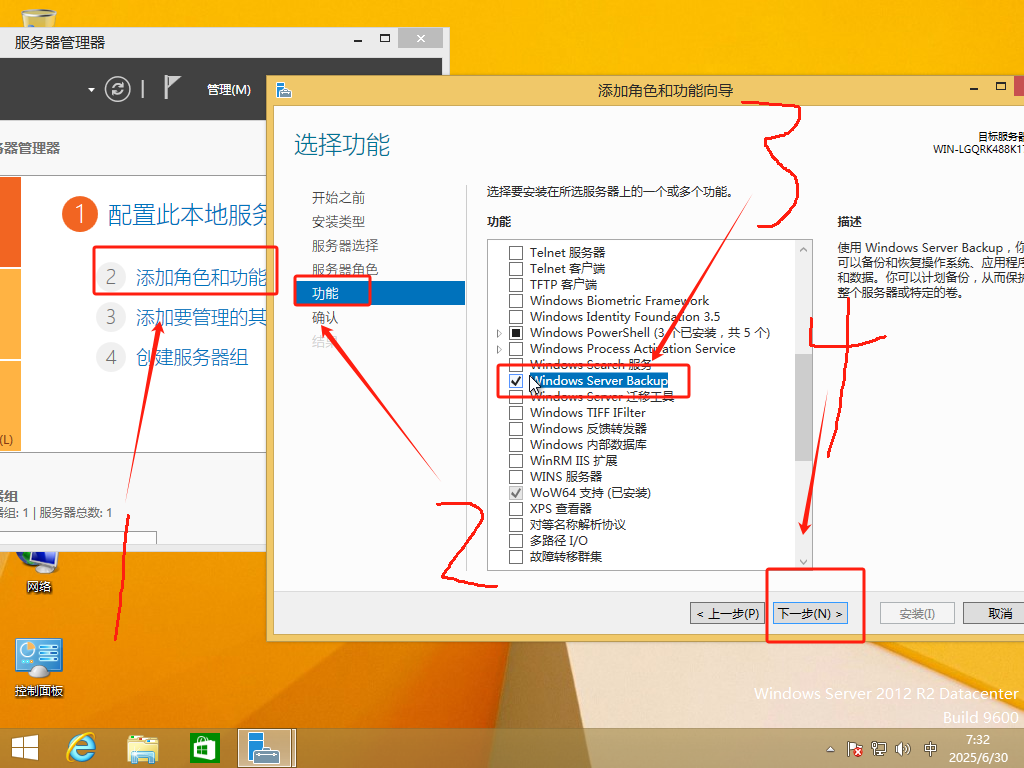The image size is (1024, 768).
Task: Enable Windows Identity Foundation 3.5 checkbox
Action: 516,316
